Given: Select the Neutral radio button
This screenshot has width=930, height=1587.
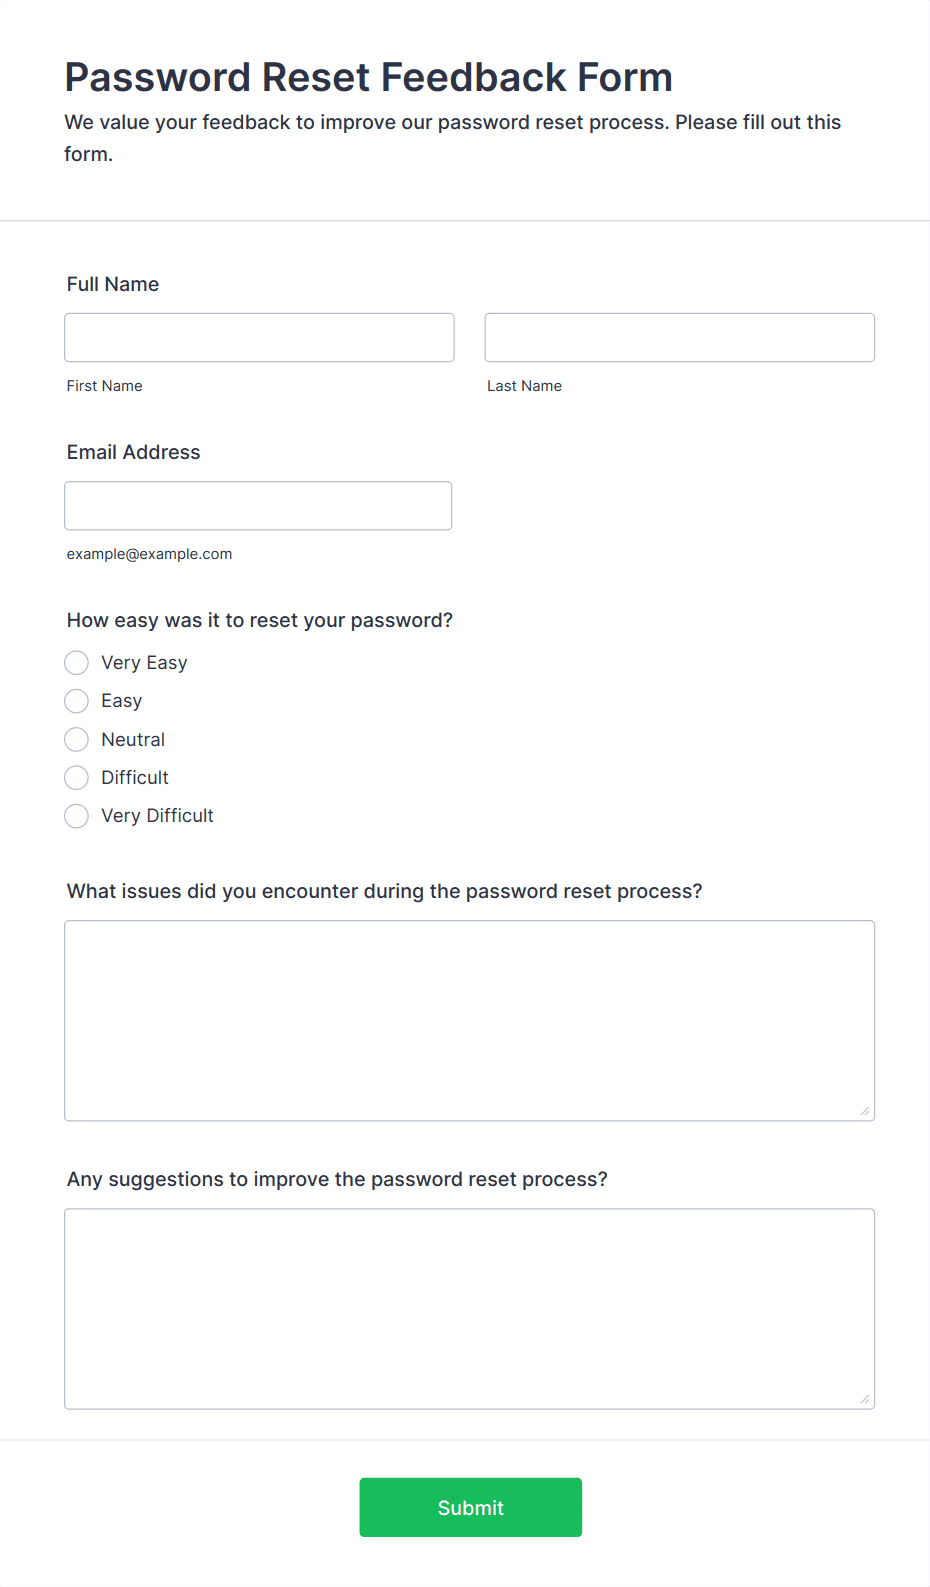Looking at the screenshot, I should (76, 740).
